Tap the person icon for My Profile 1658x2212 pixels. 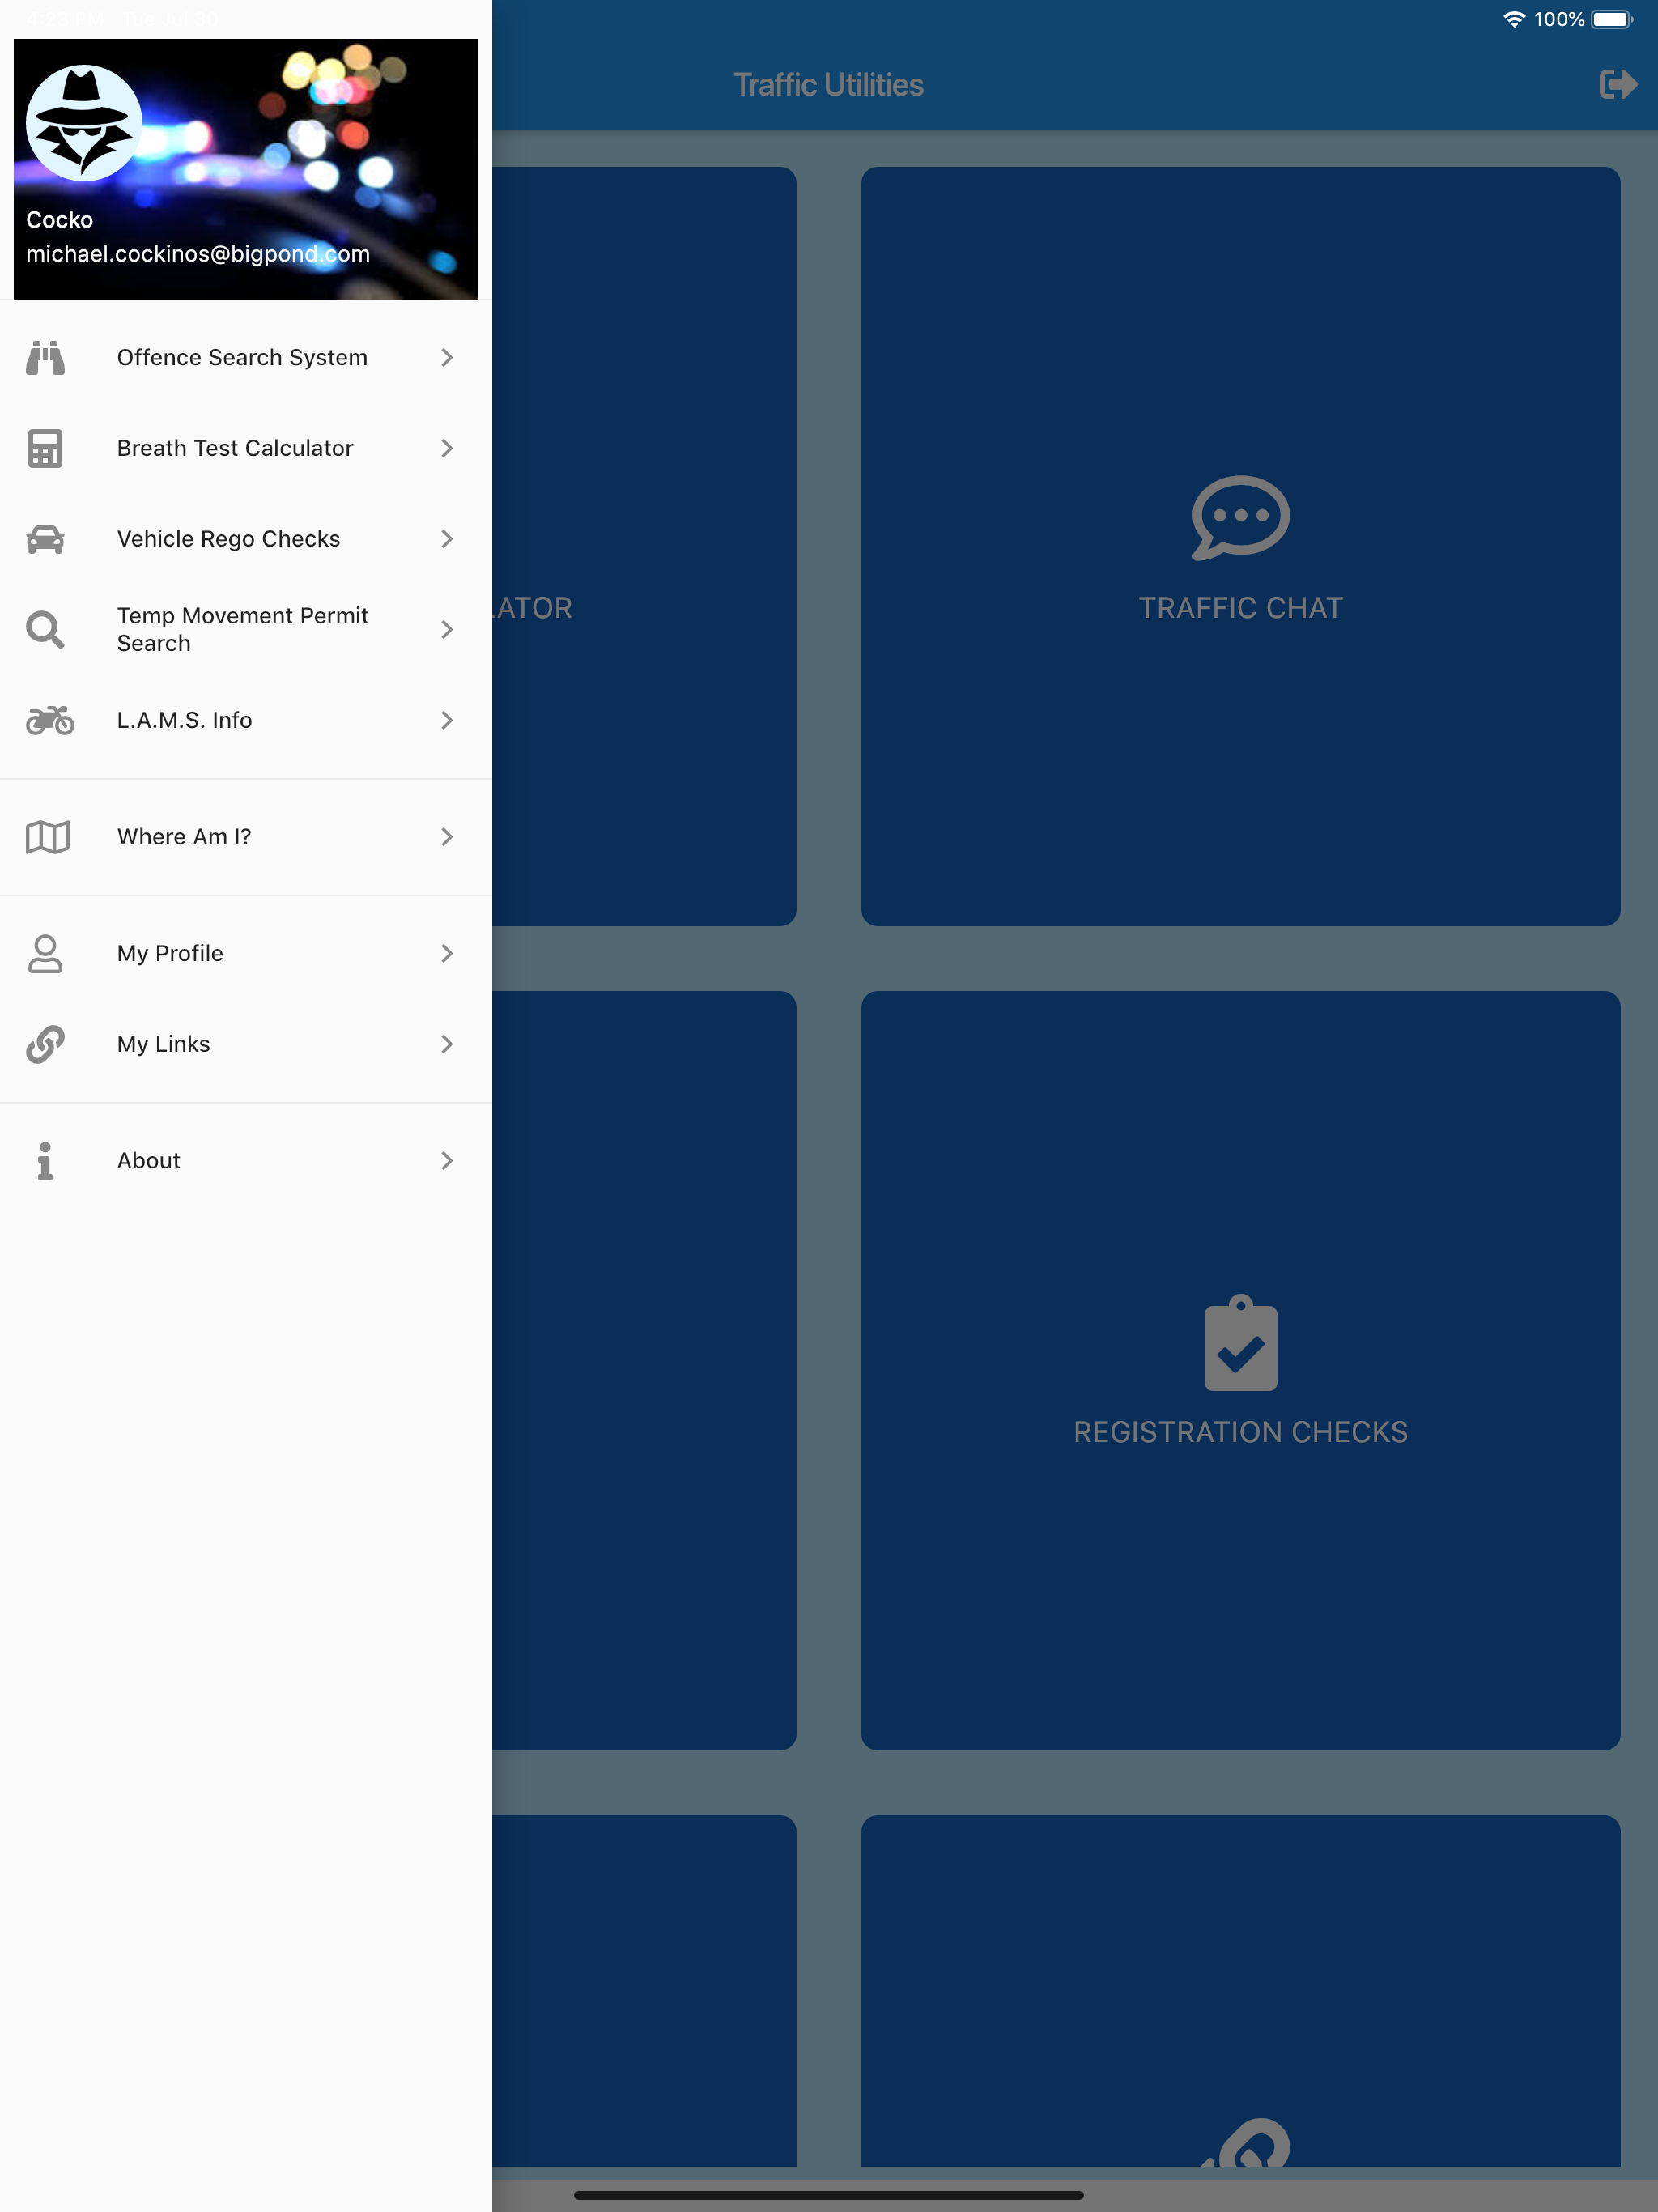45,953
